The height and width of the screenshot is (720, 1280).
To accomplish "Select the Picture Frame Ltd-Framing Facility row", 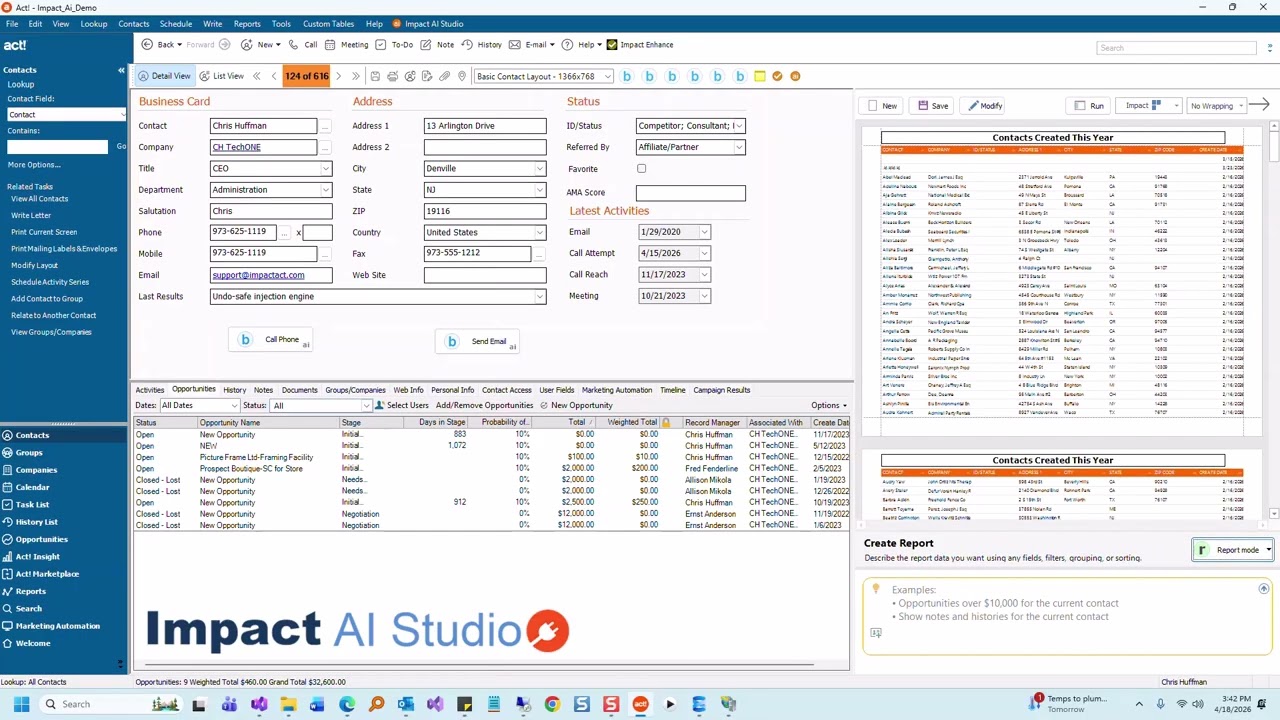I will coord(491,457).
